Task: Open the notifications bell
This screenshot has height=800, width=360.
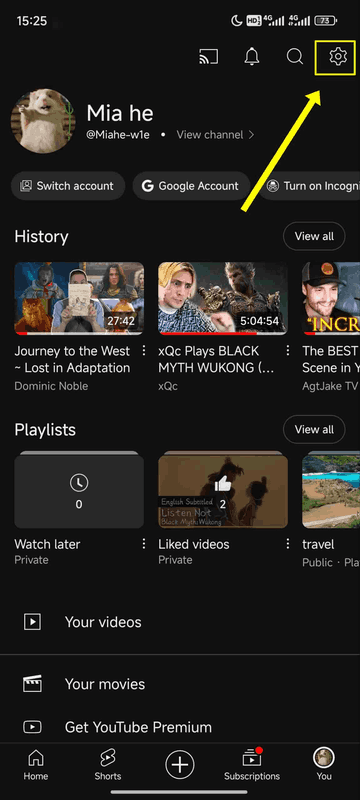Action: [x=251, y=57]
